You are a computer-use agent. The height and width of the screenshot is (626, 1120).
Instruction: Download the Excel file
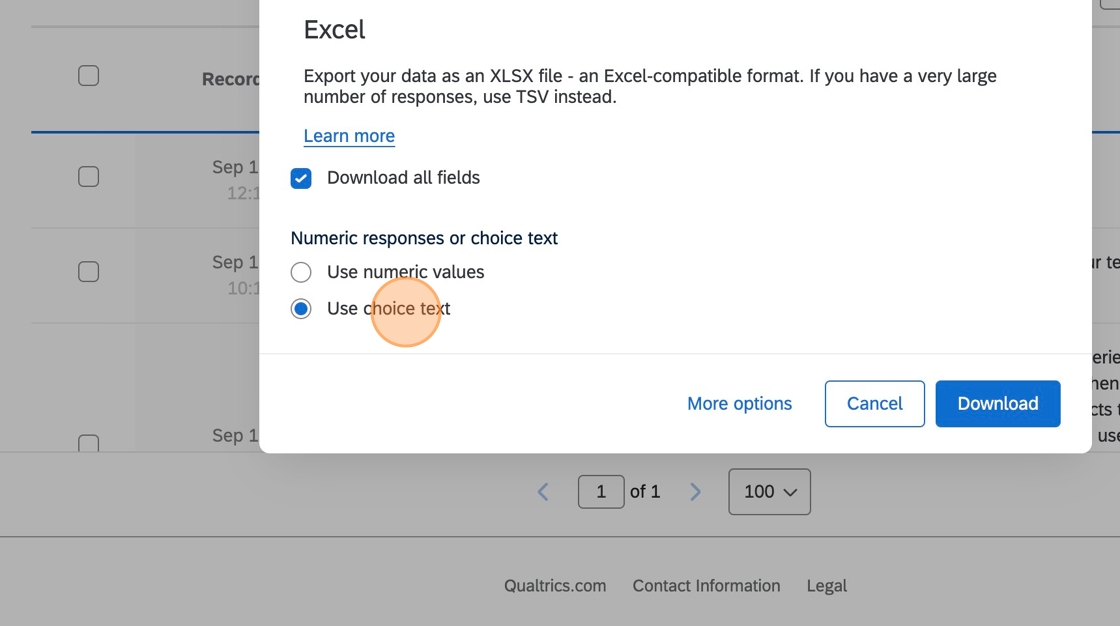click(x=997, y=404)
